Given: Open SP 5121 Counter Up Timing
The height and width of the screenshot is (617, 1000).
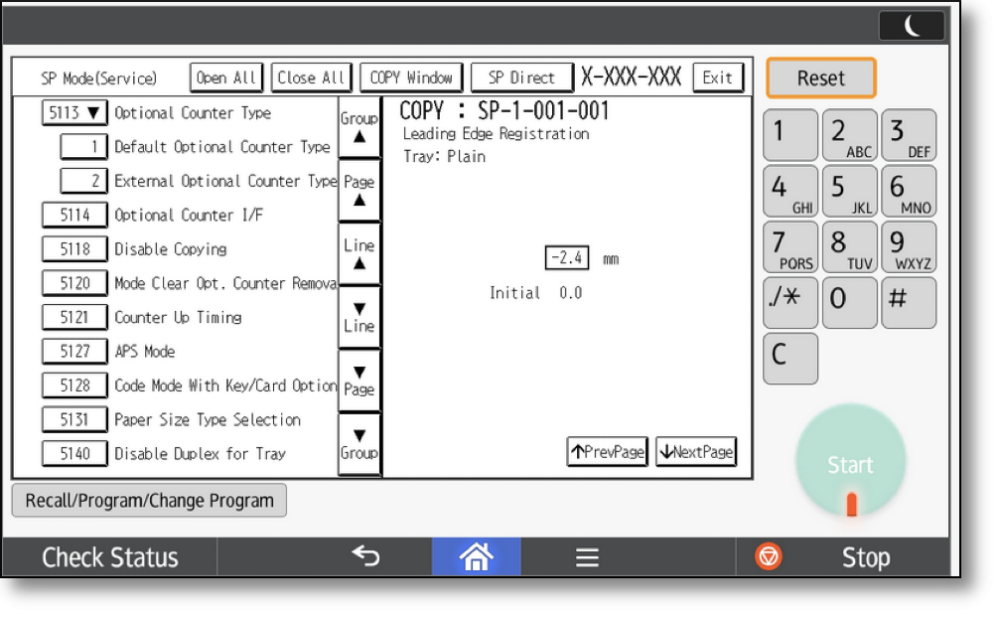Looking at the screenshot, I should point(75,317).
